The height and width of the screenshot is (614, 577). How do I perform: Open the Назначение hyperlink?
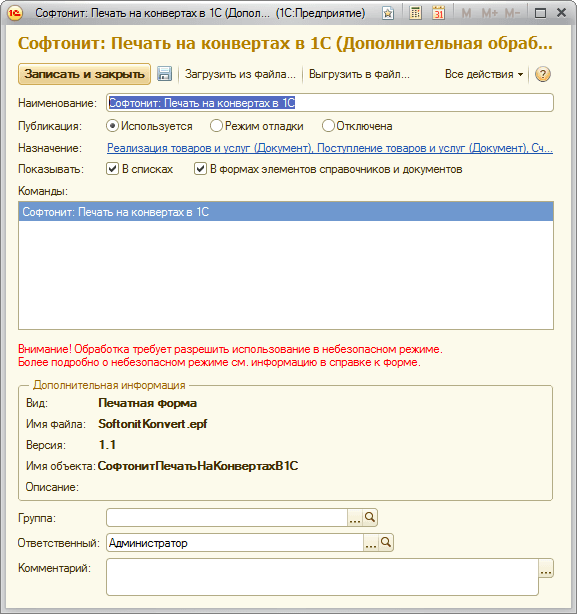(x=330, y=148)
